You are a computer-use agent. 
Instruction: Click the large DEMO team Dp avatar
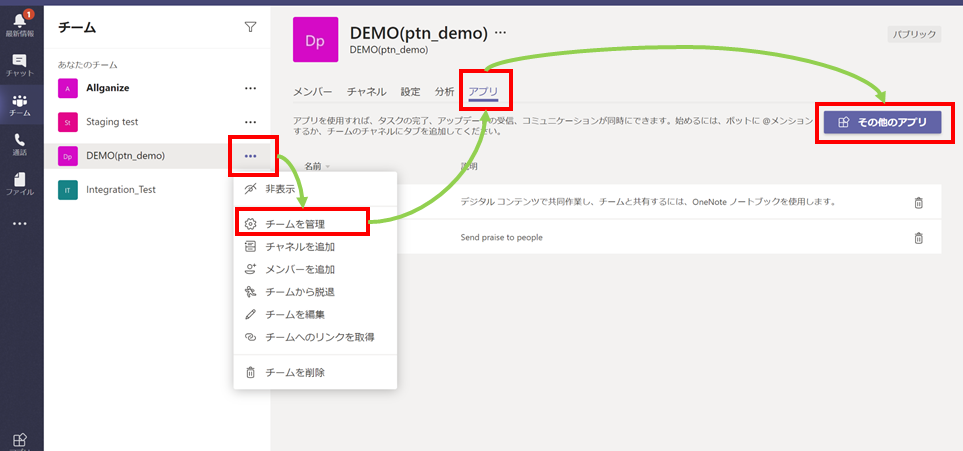point(316,39)
